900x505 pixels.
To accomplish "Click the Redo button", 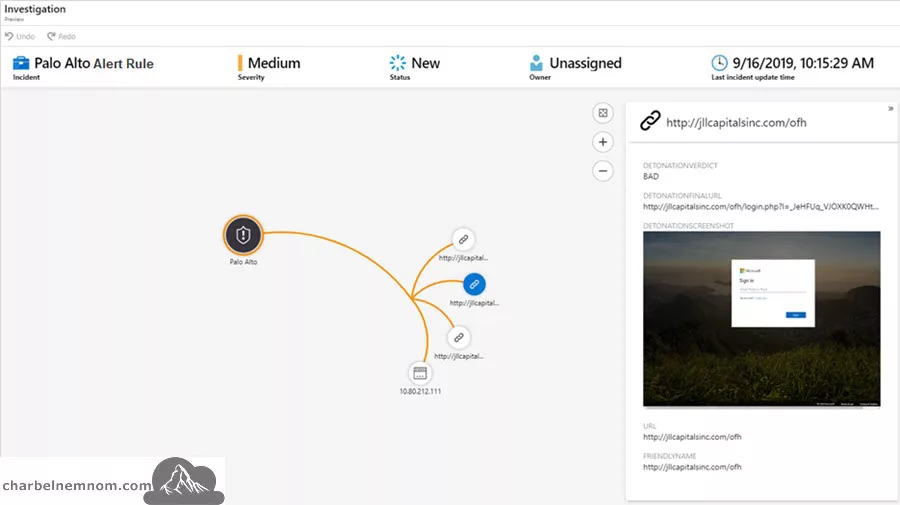I will click(61, 36).
